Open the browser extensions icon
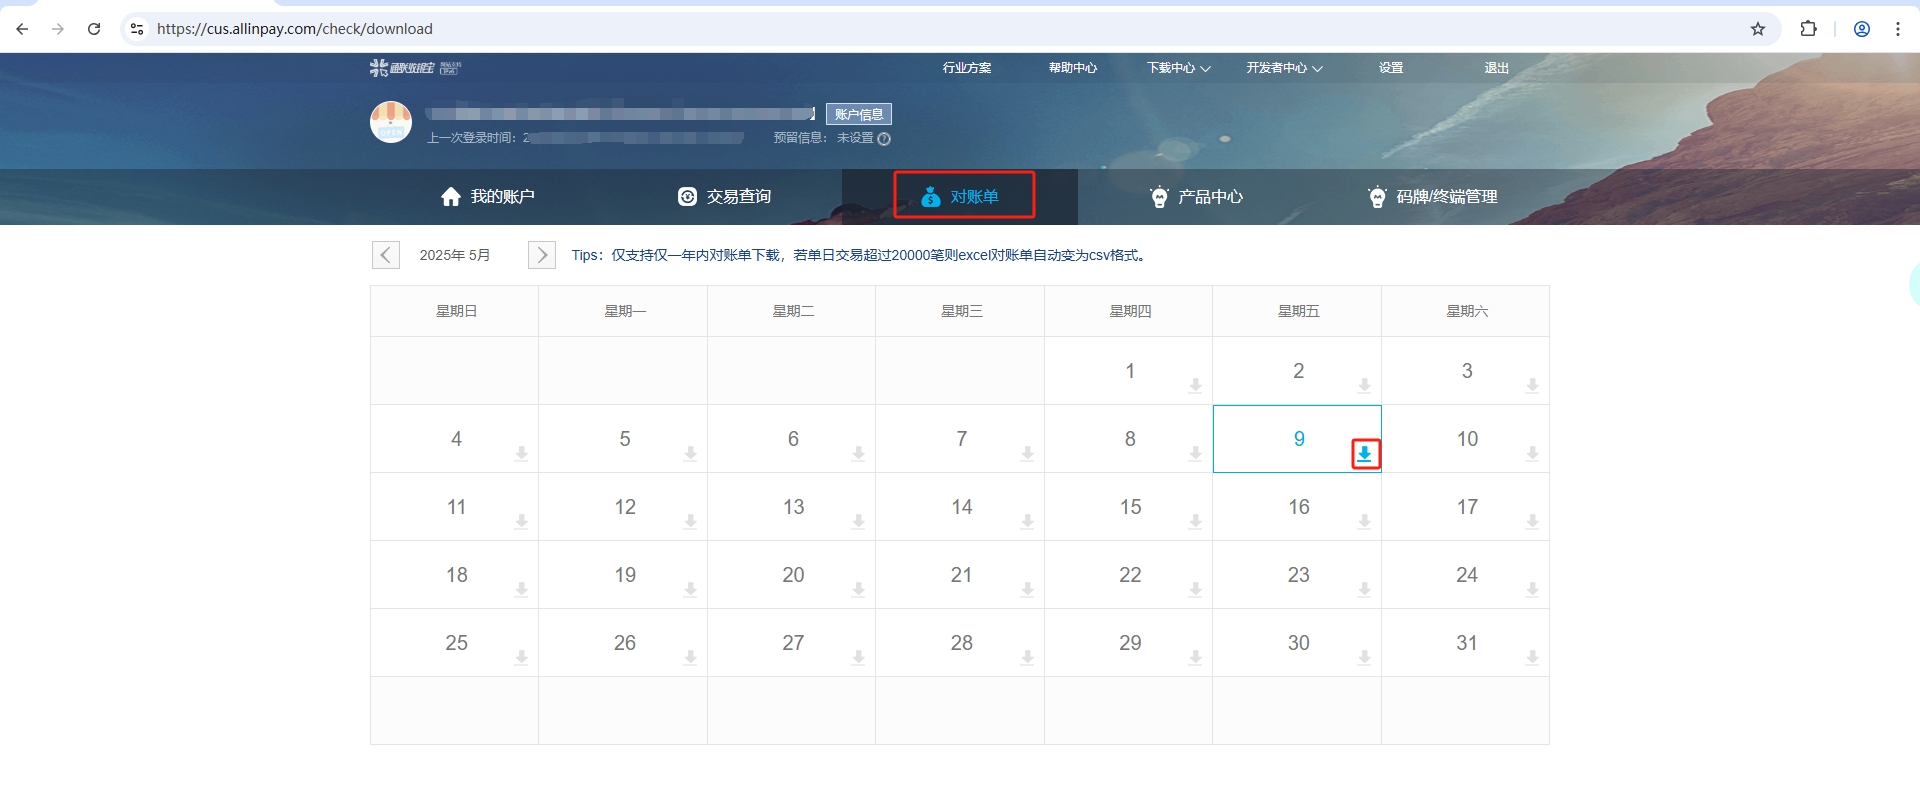Image resolution: width=1920 pixels, height=790 pixels. coord(1808,29)
